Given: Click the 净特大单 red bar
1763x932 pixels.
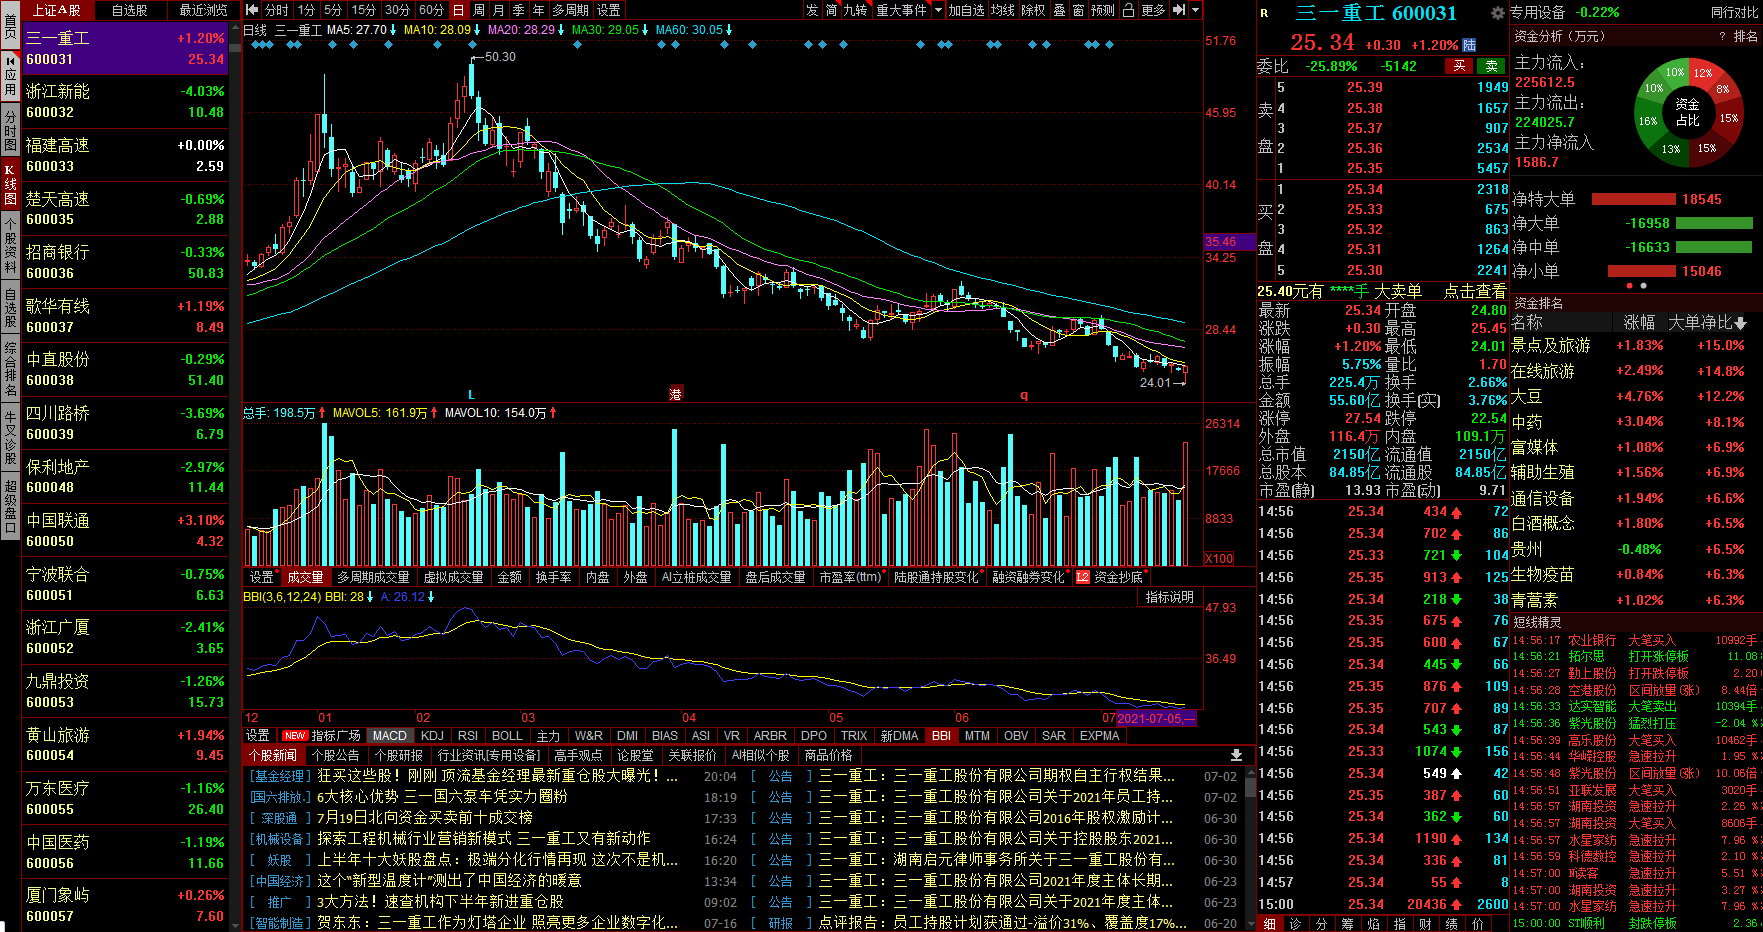Looking at the screenshot, I should point(1634,199).
